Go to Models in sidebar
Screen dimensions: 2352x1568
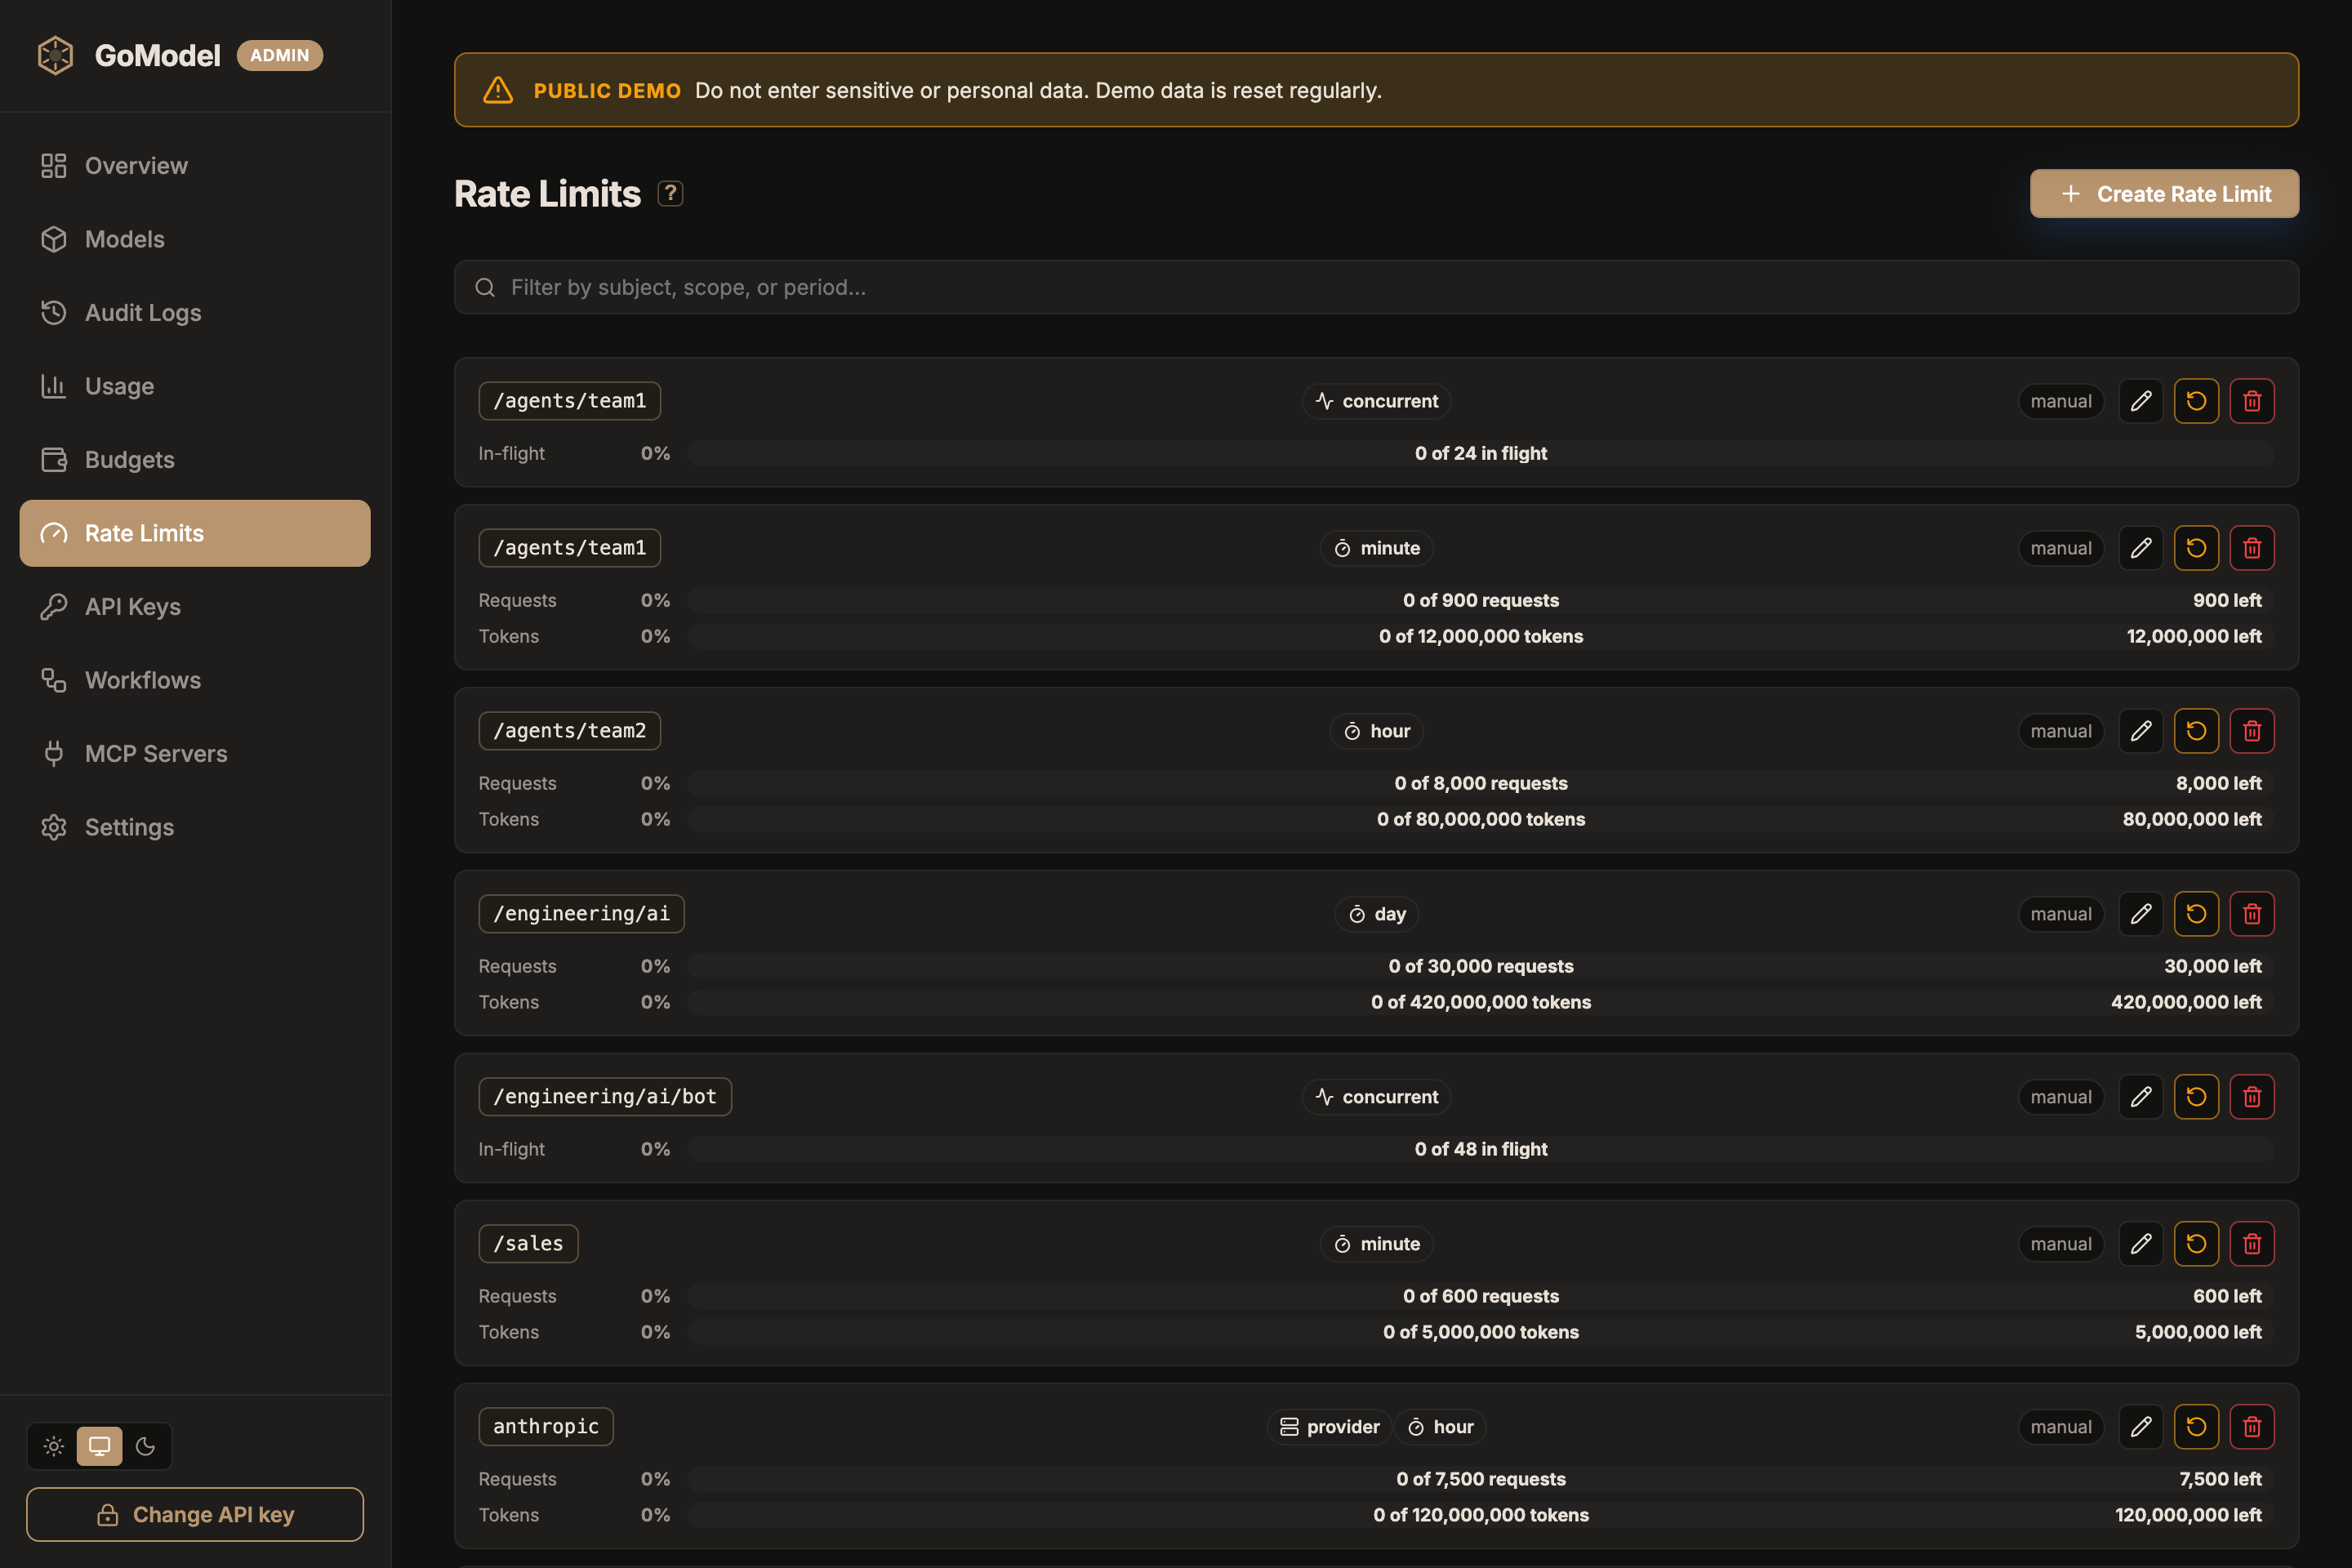point(195,239)
